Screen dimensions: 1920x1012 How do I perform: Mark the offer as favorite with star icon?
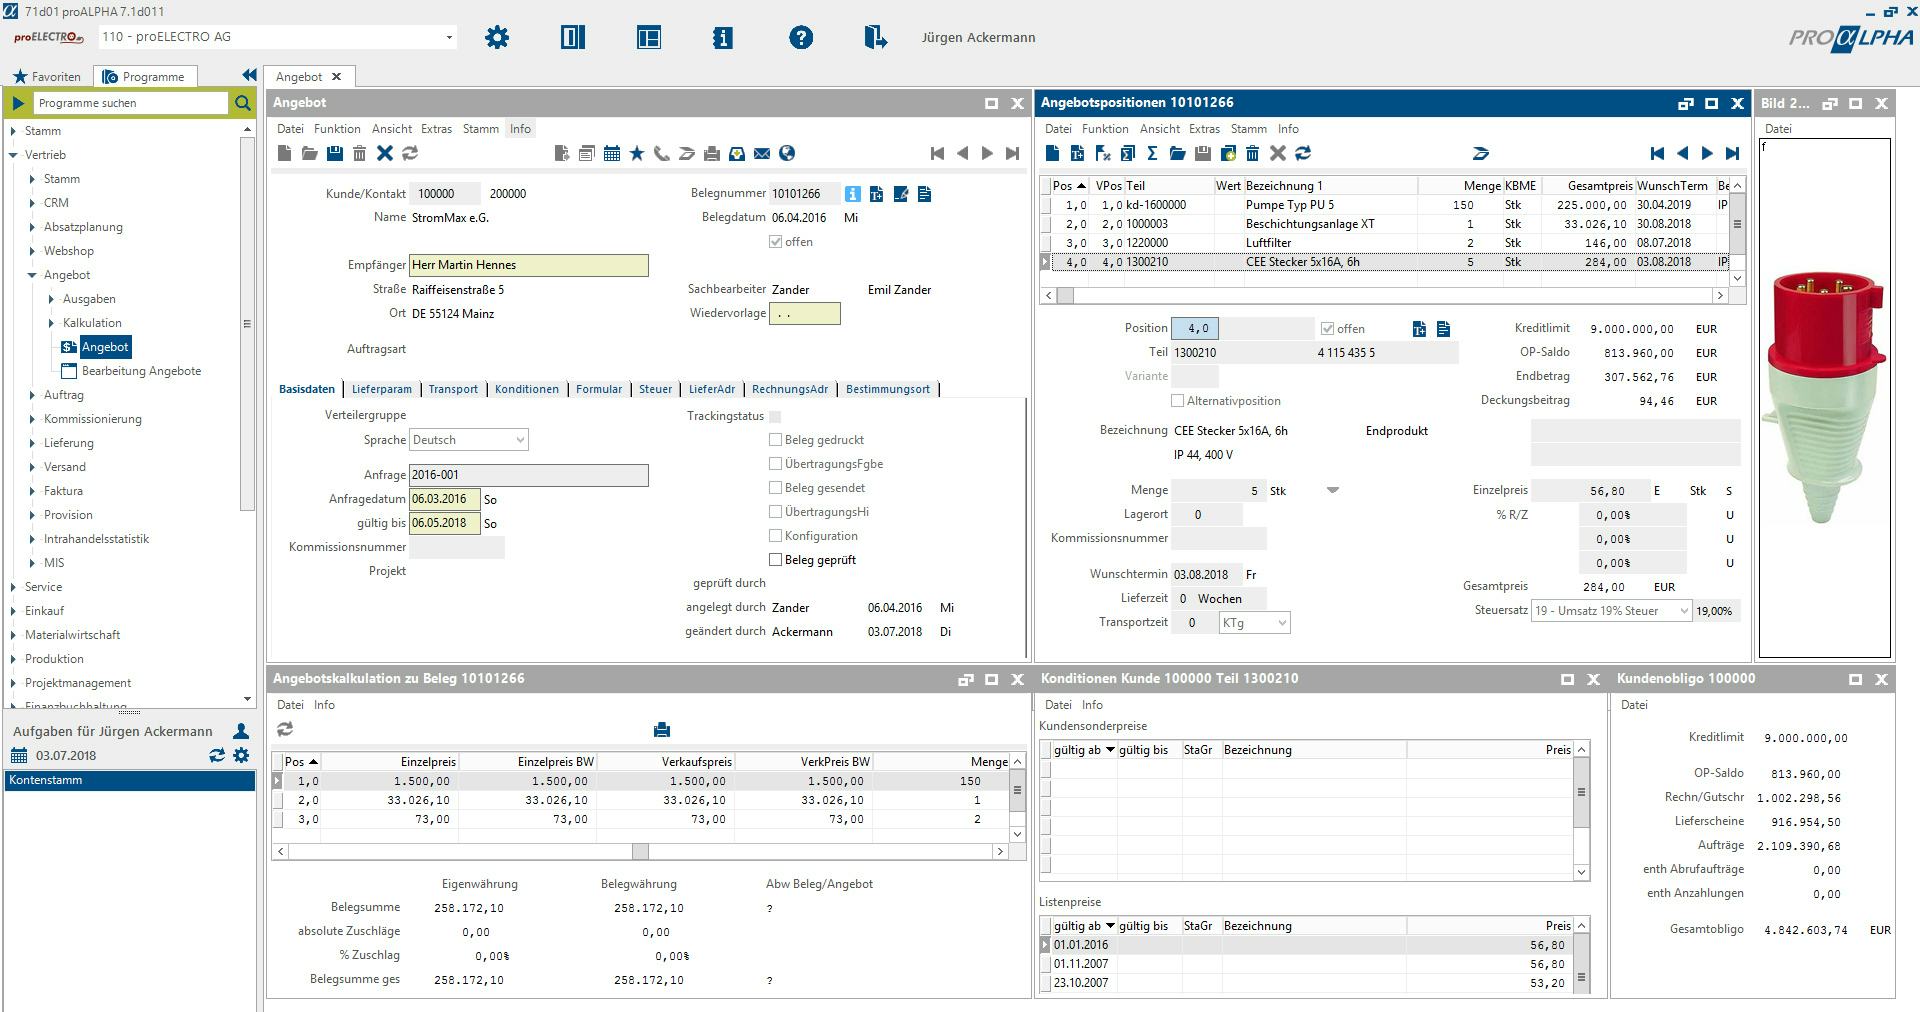coord(635,153)
